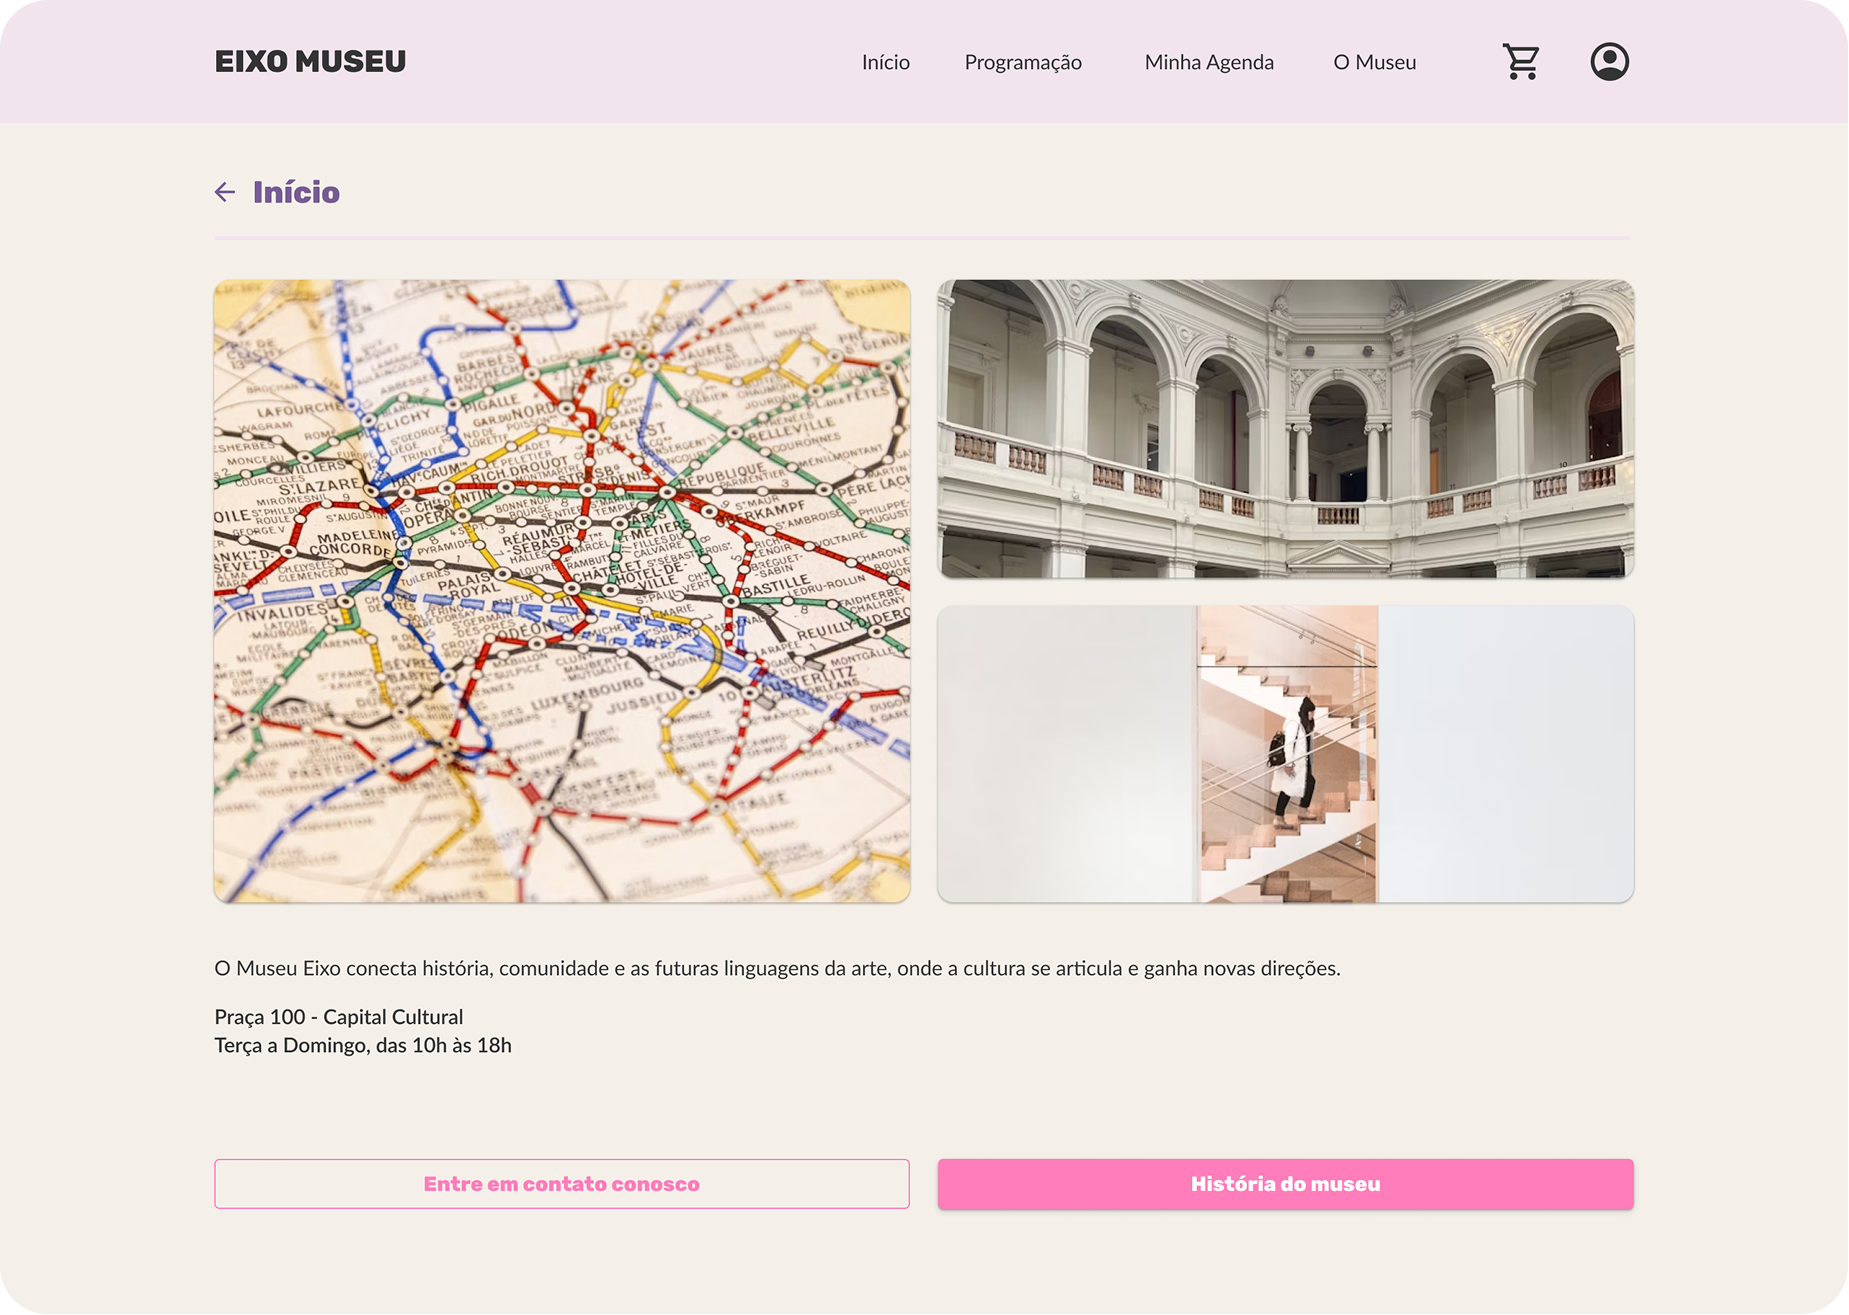
Task: Open the user profile icon
Action: (x=1609, y=62)
